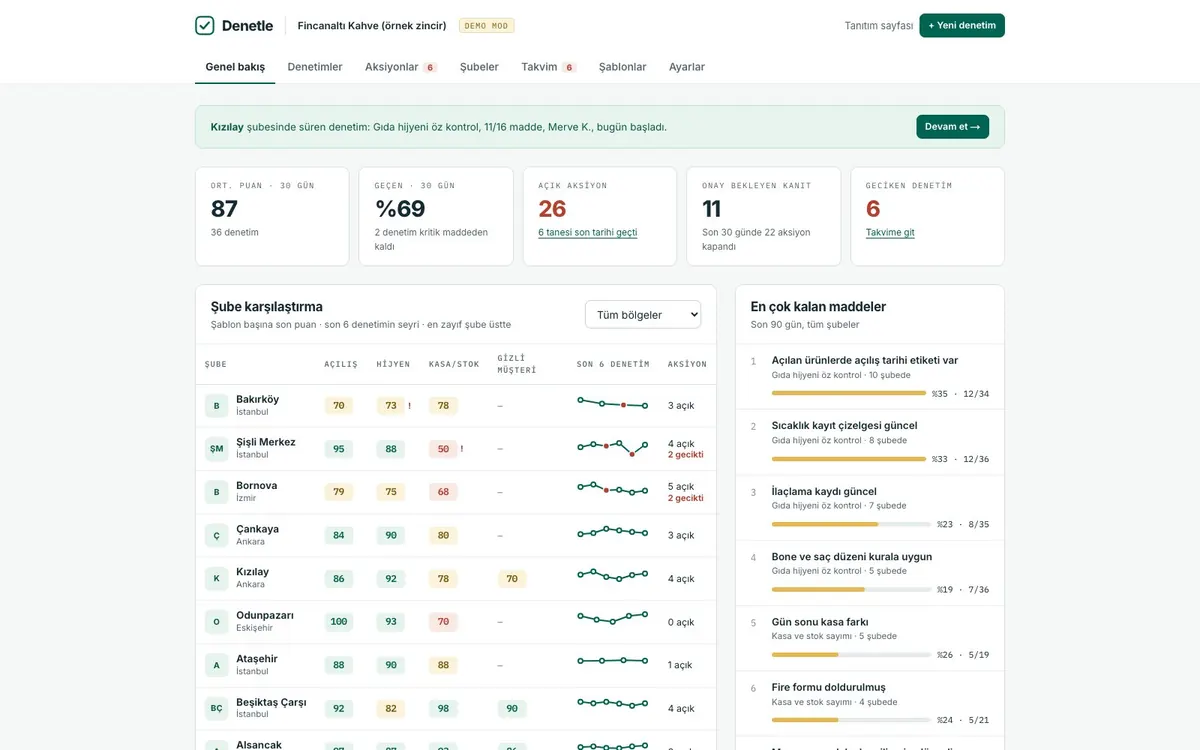Click the Takvime git link
1200x750 pixels.
(890, 232)
